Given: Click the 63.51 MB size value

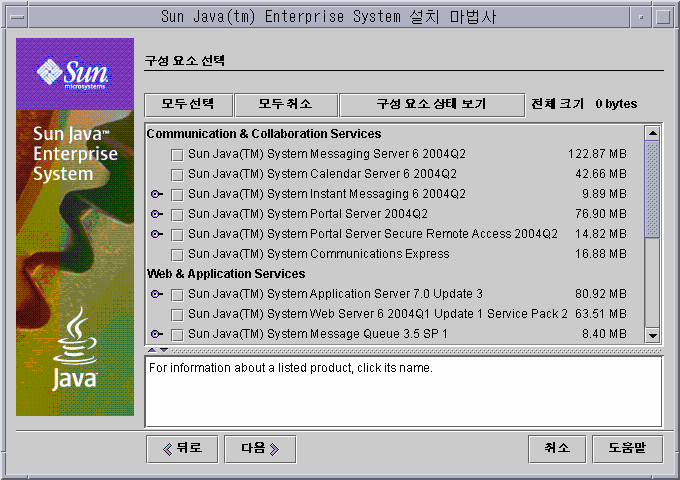Looking at the screenshot, I should pos(601,314).
